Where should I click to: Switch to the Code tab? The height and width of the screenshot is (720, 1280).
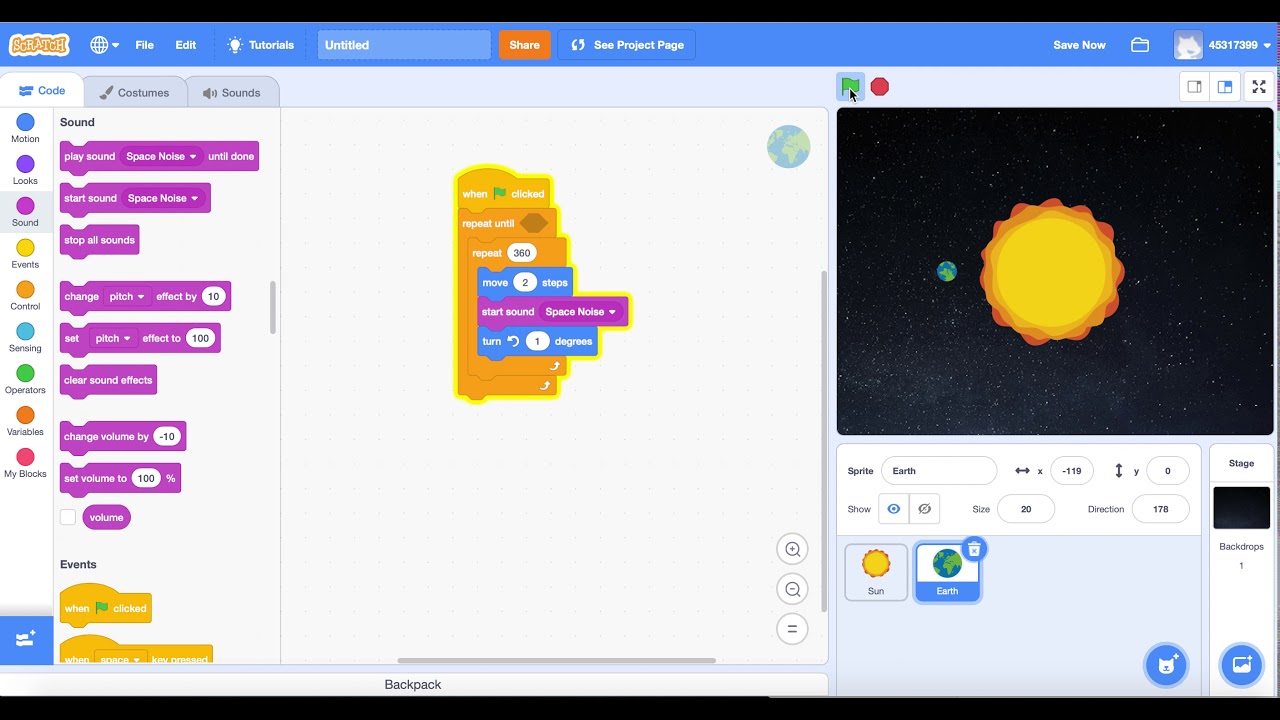click(42, 91)
